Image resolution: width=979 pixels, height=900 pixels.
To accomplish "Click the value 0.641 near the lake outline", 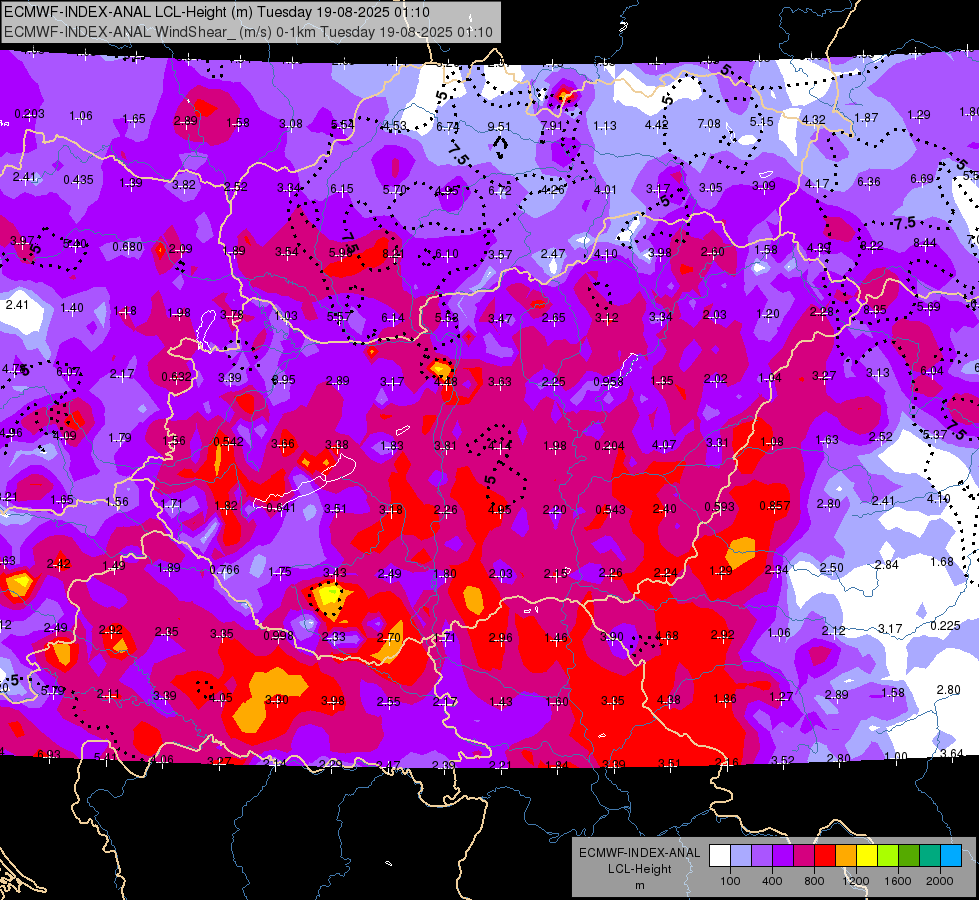I will [281, 508].
